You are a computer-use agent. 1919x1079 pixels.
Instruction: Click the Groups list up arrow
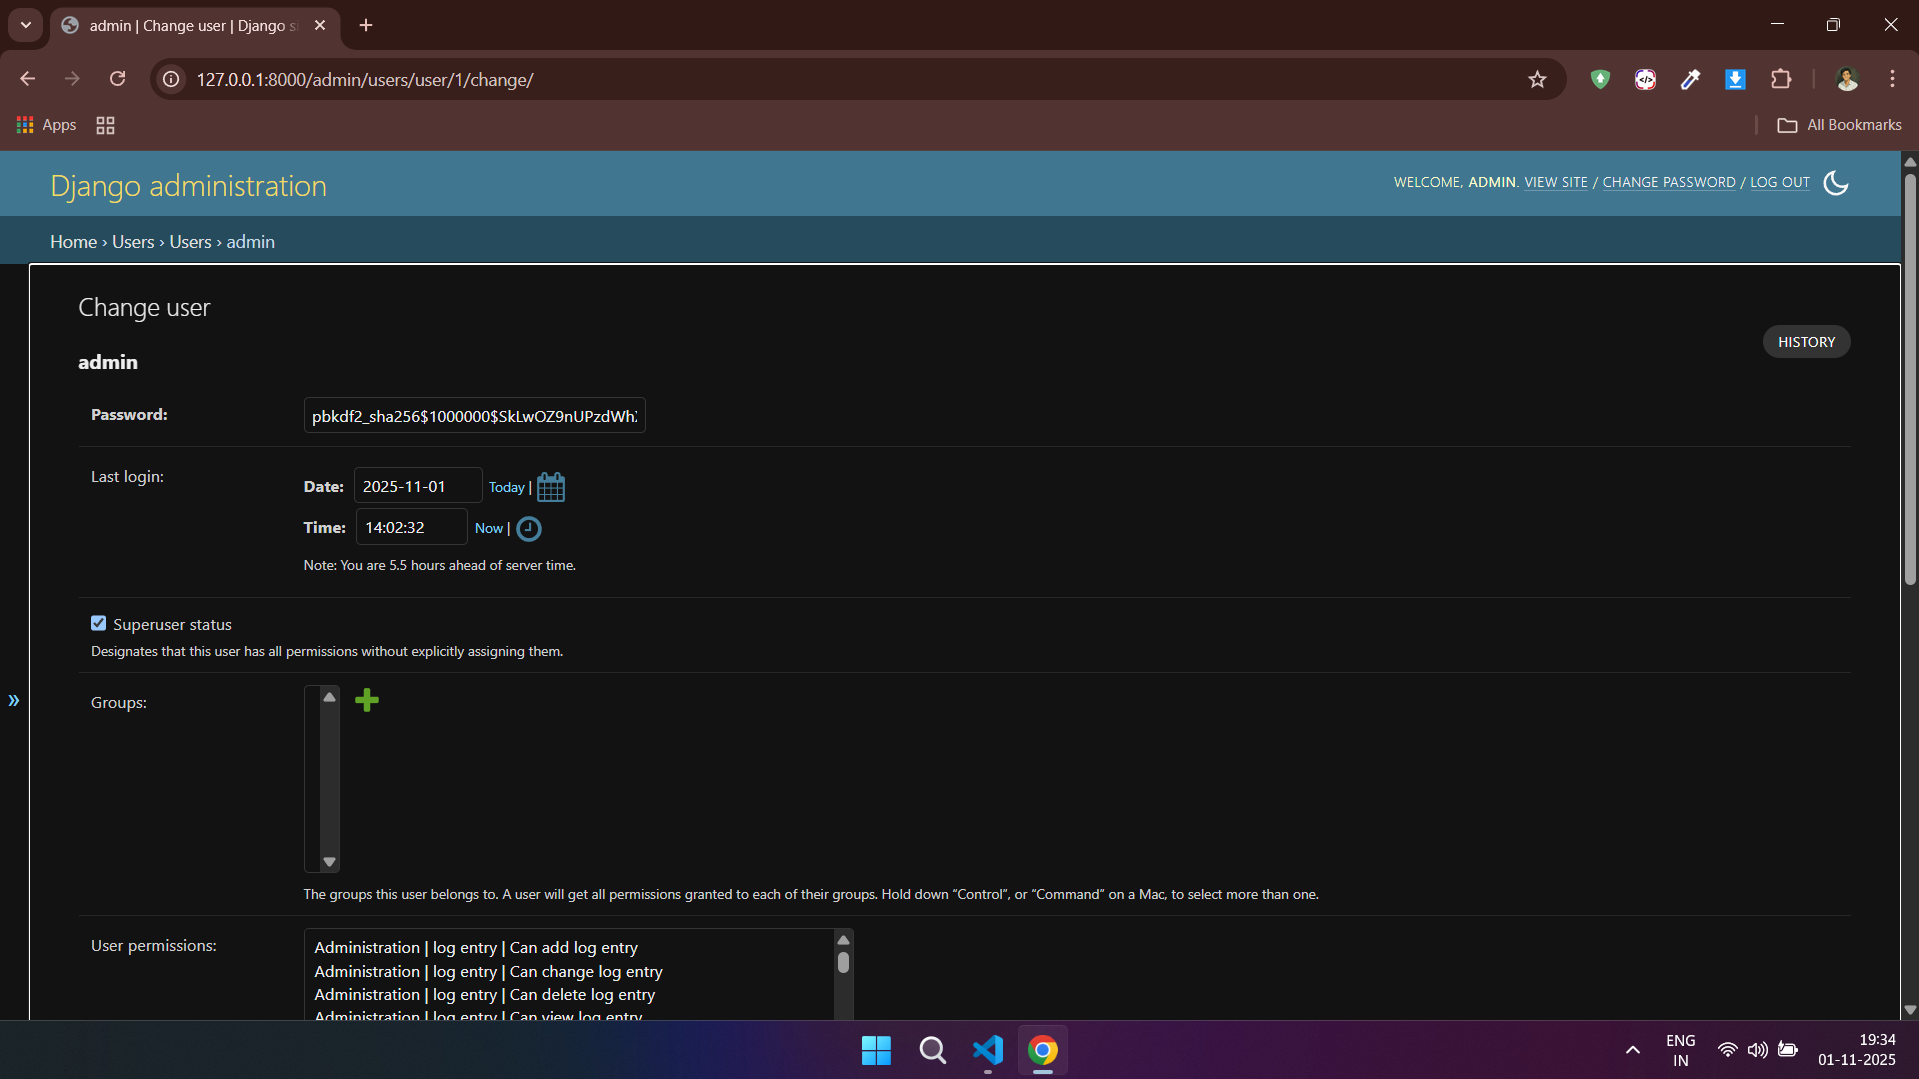coord(329,697)
